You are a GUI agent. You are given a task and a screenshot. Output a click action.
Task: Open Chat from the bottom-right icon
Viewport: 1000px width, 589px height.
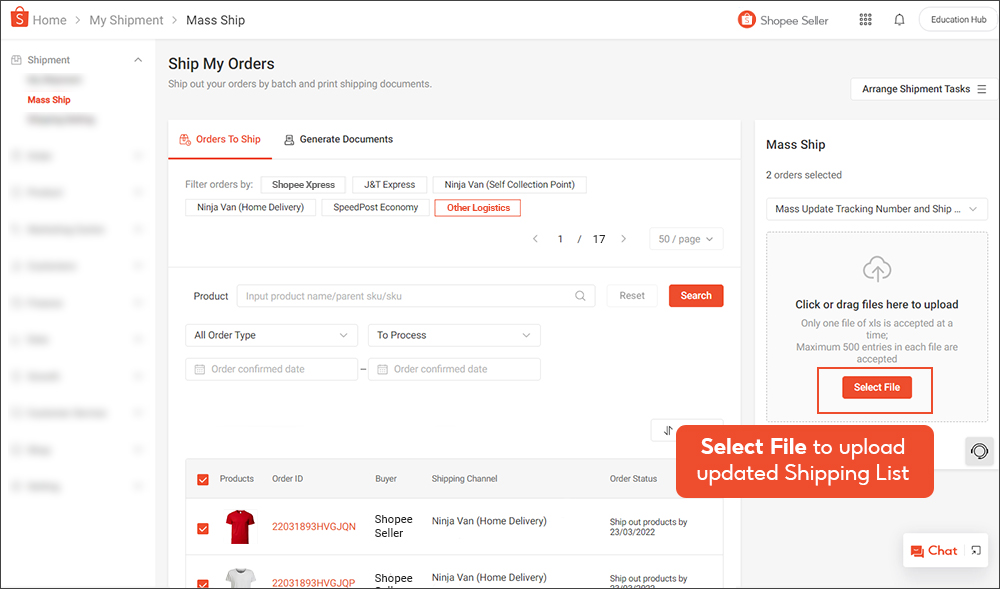[x=940, y=550]
